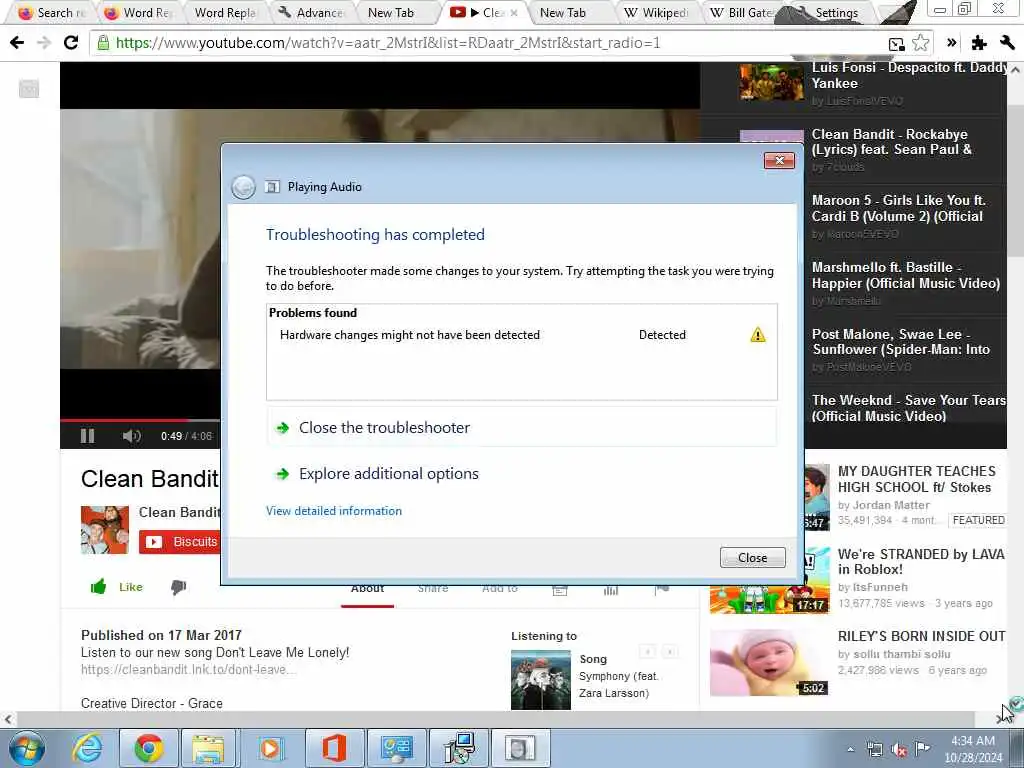
Task: Open 'View detailed information' link
Action: point(334,511)
